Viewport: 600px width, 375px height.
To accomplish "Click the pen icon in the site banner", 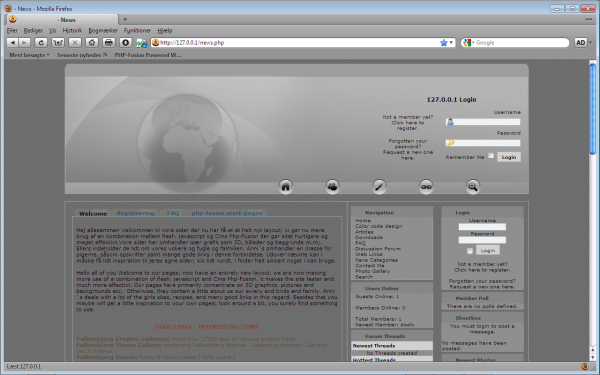I will tap(379, 186).
